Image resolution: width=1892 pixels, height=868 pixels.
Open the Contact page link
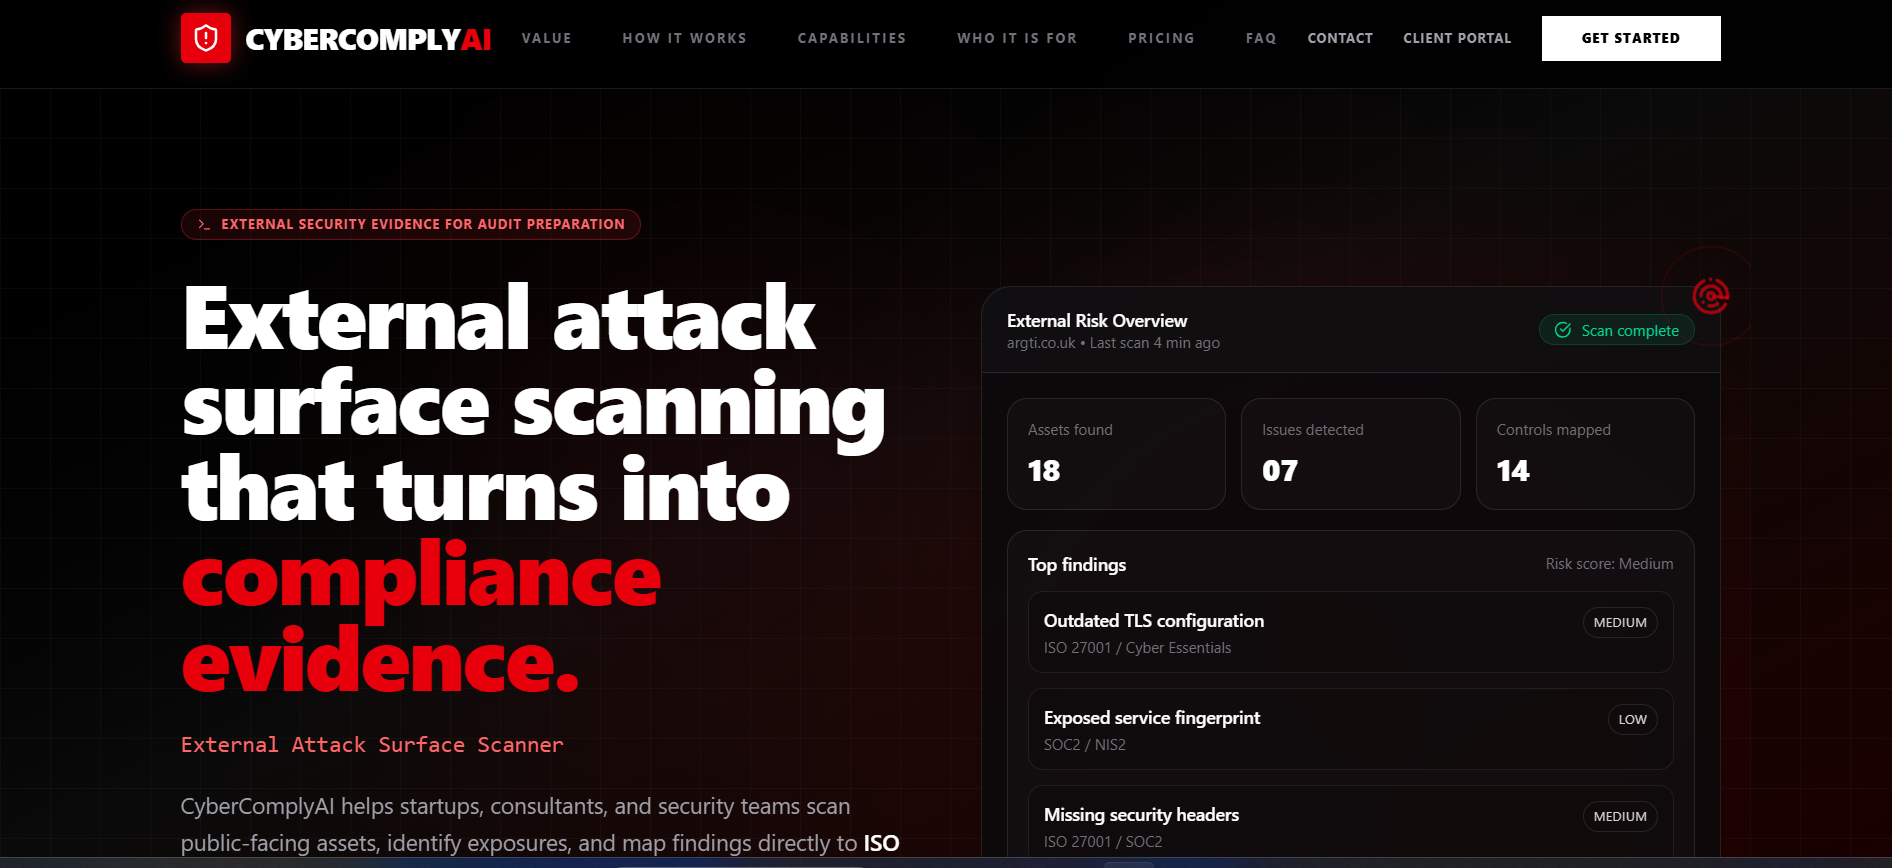click(1340, 38)
